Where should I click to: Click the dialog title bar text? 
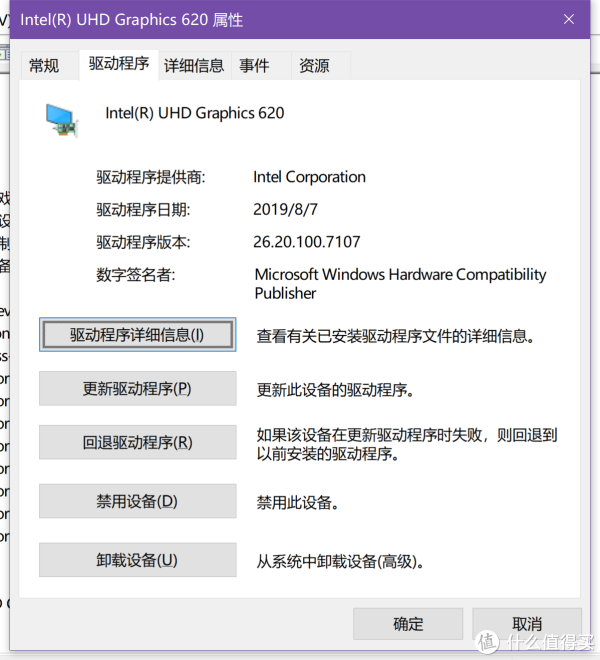click(x=132, y=20)
